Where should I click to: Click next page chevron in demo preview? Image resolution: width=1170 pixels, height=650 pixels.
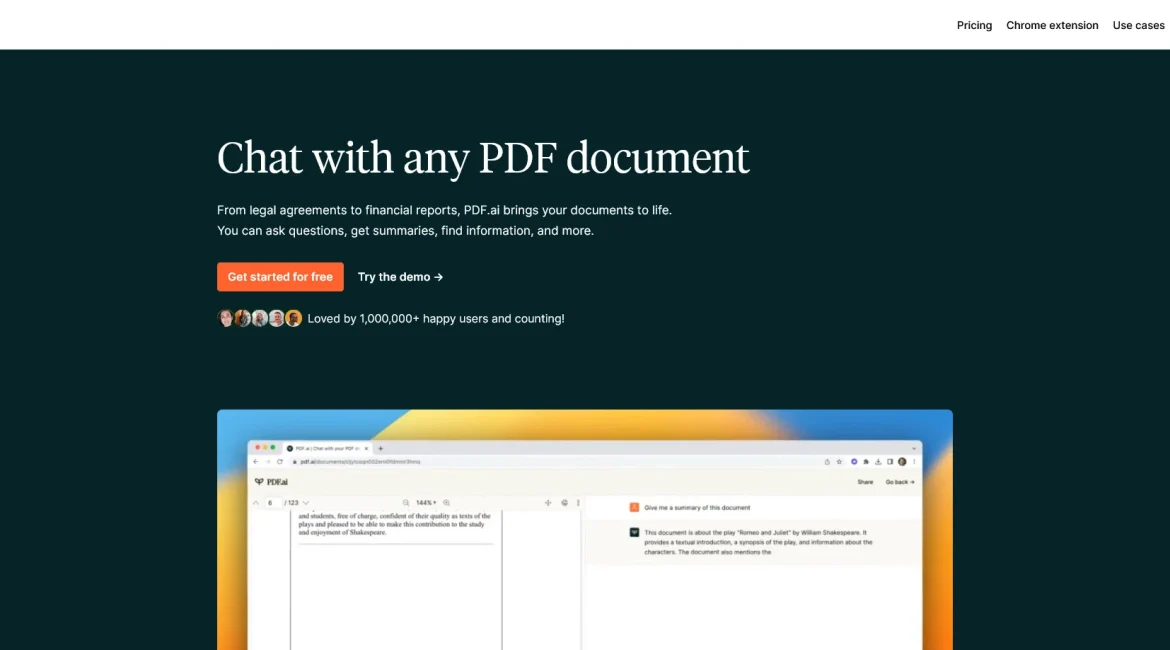tap(306, 503)
